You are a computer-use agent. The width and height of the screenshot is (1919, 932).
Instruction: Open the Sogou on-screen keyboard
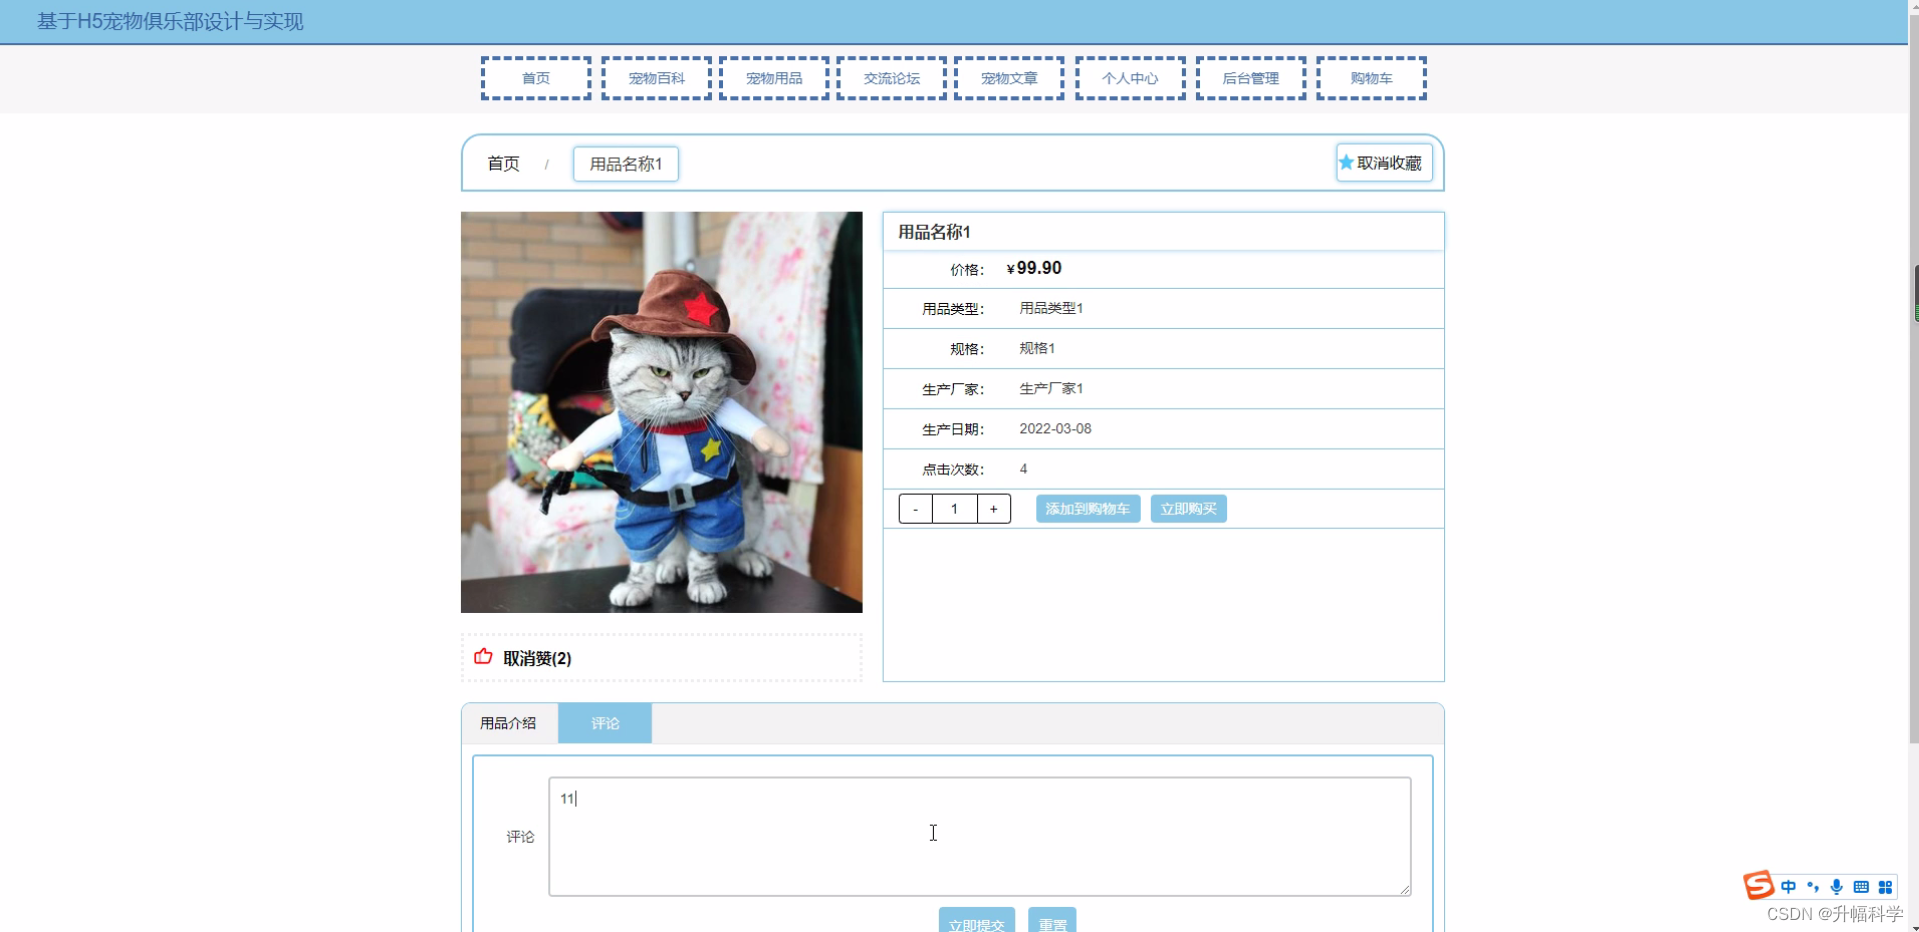[1860, 886]
